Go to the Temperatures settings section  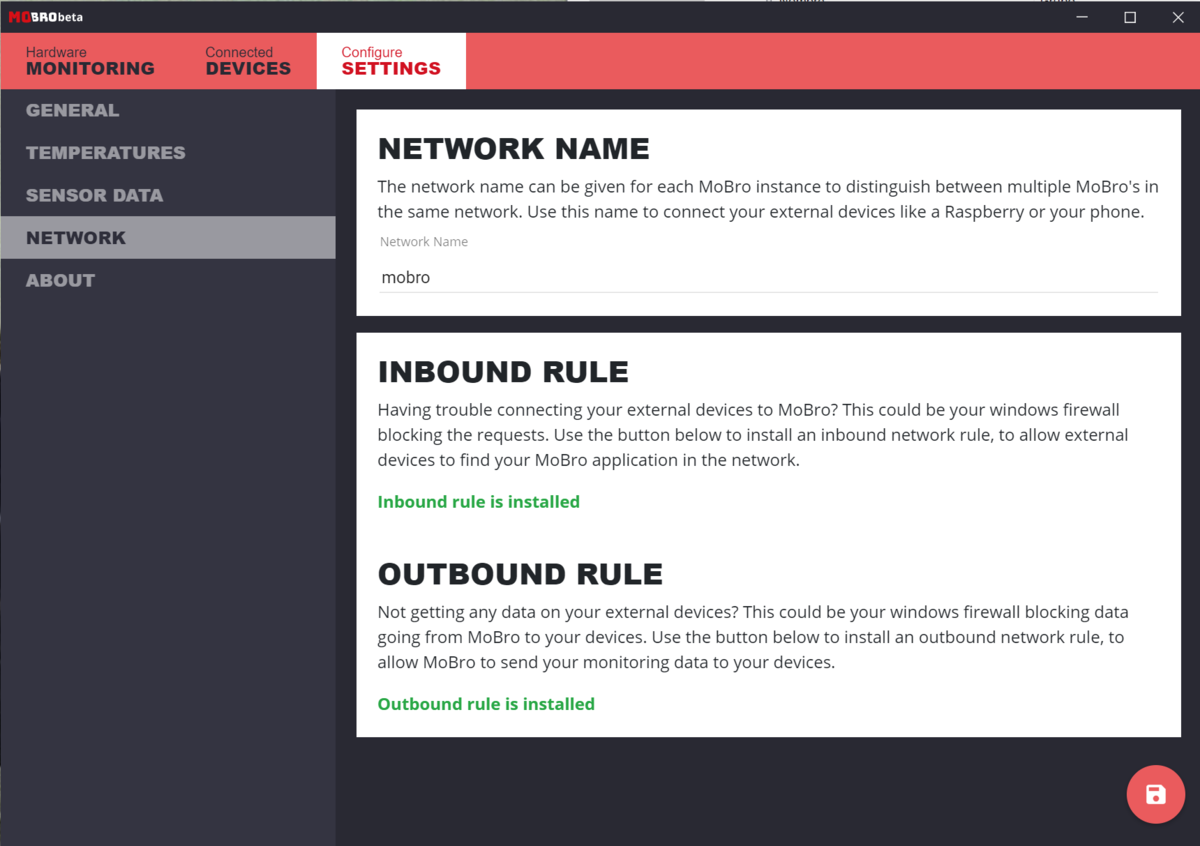coord(168,153)
